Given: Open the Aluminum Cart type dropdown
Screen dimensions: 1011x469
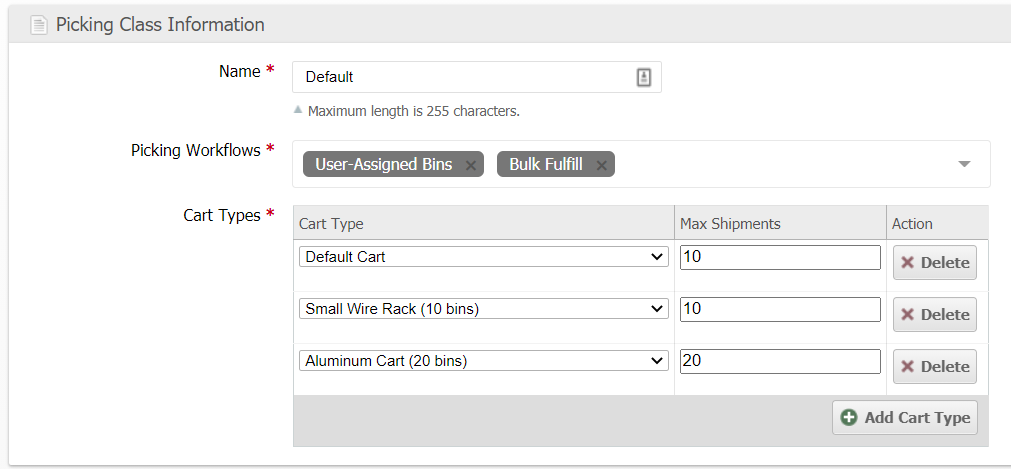Looking at the screenshot, I should 483,361.
